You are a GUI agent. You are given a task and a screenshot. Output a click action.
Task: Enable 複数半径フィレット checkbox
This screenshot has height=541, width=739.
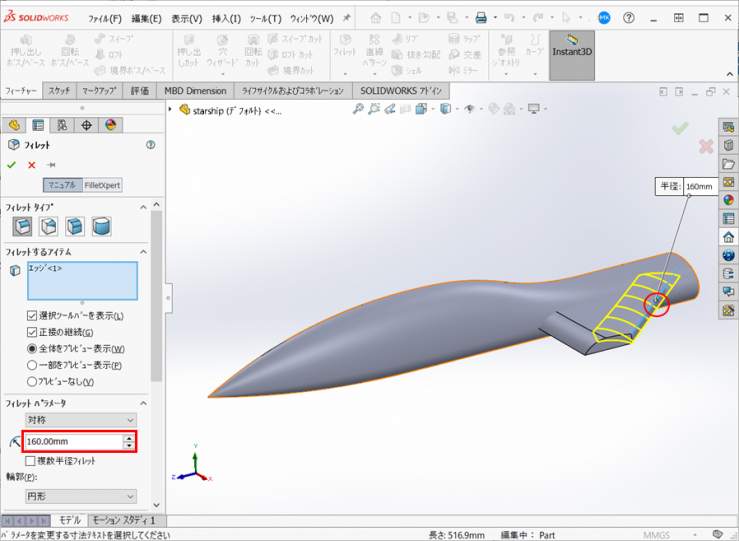pos(30,460)
